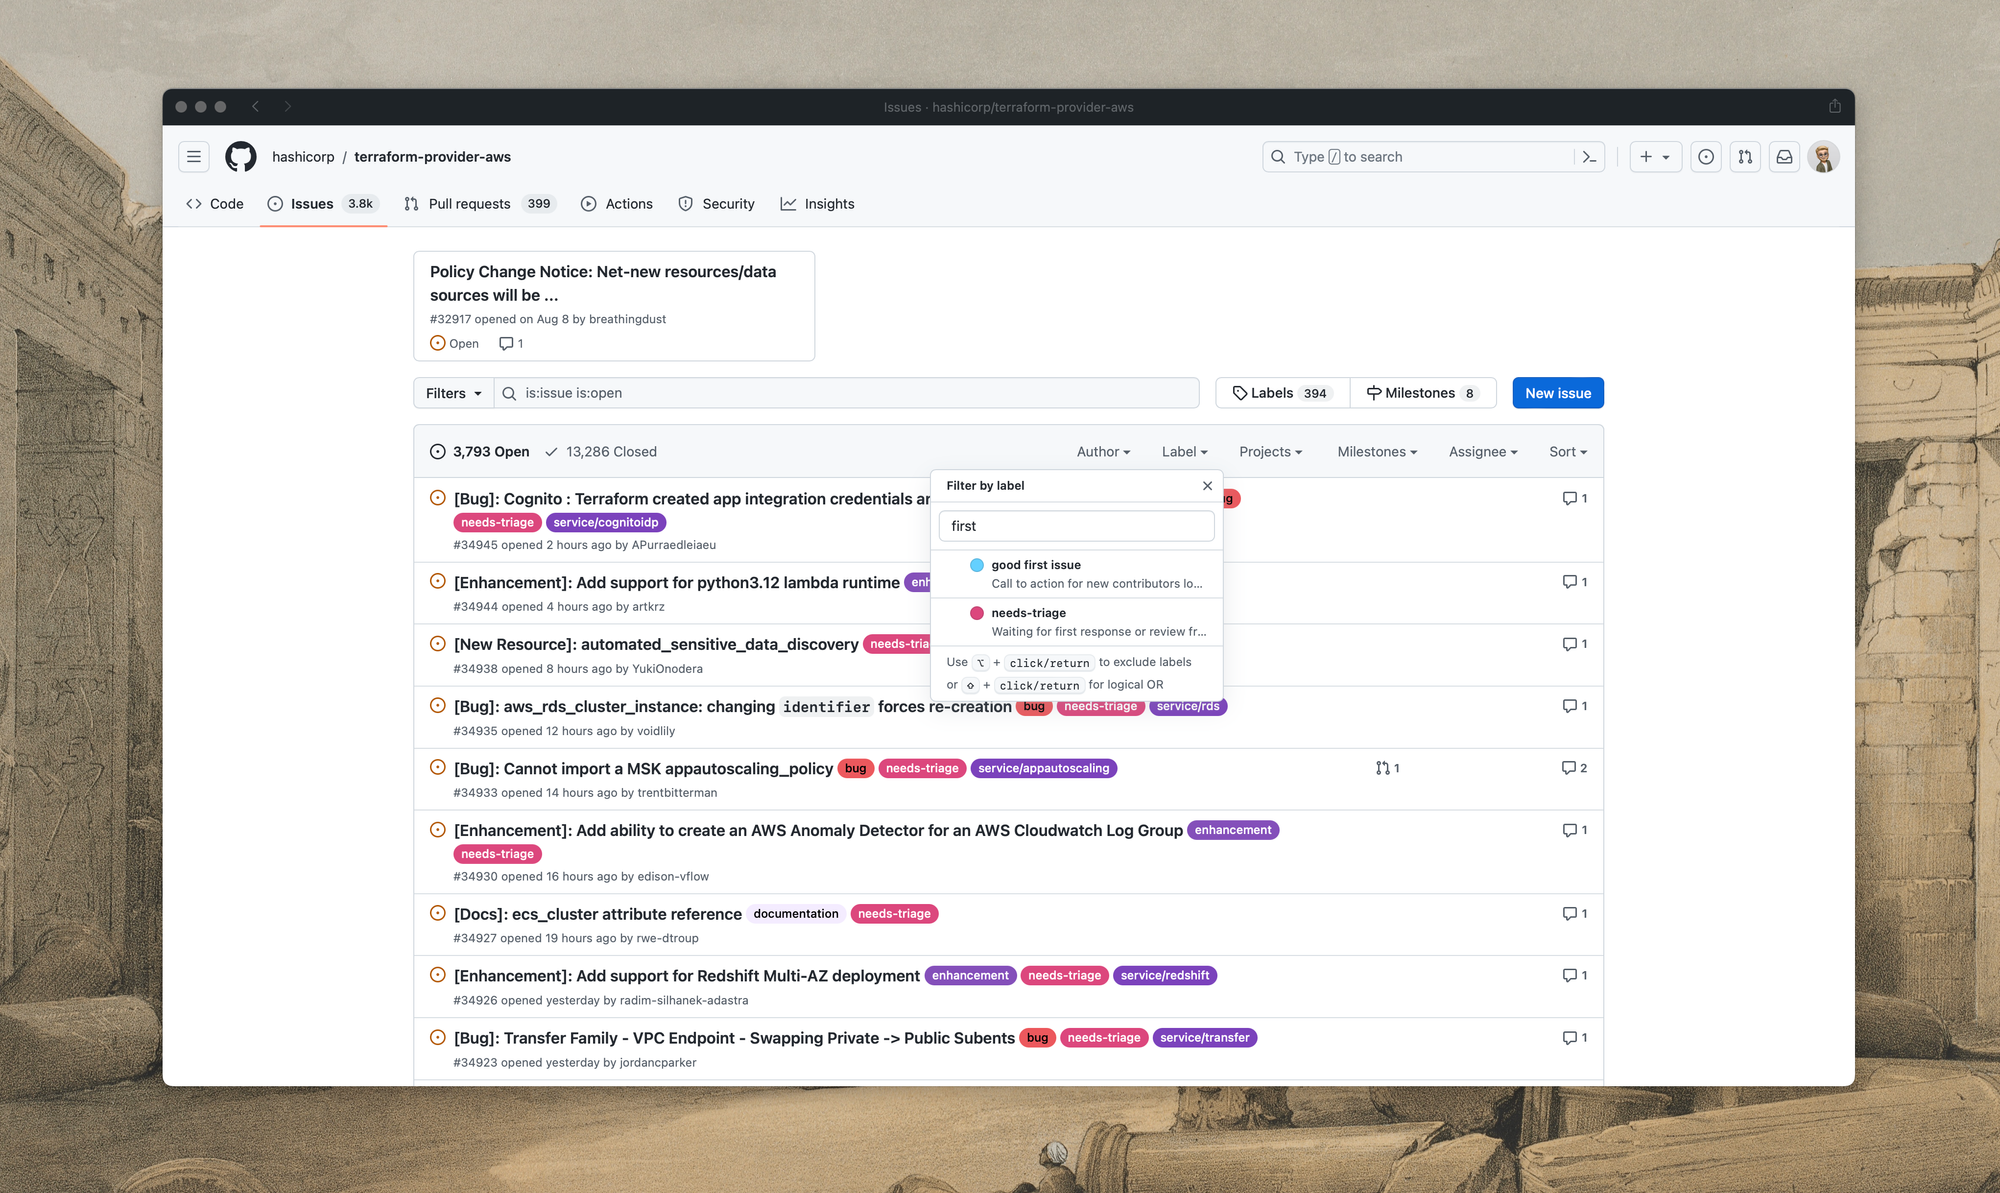The height and width of the screenshot is (1193, 2000).
Task: Open the Milestones page link
Action: [x=1421, y=393]
